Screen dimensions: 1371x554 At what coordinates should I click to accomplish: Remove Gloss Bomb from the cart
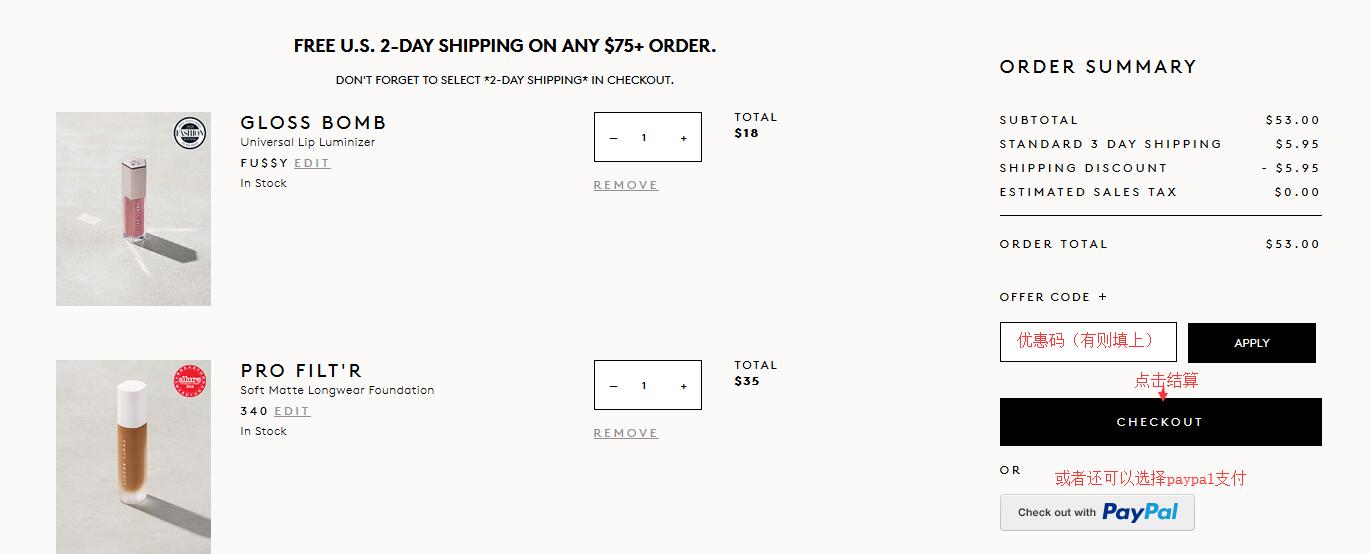pos(626,185)
